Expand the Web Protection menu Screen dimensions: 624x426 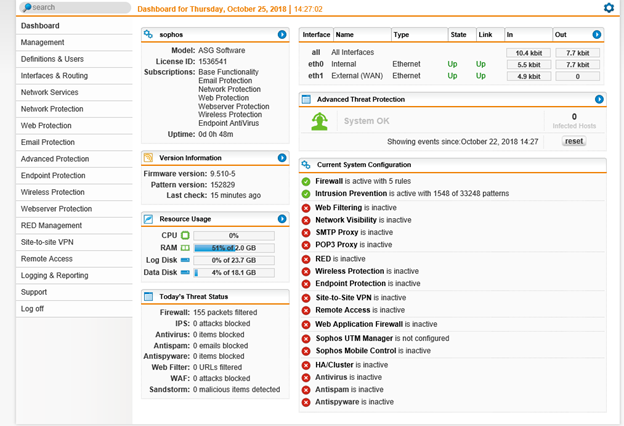click(x=74, y=126)
